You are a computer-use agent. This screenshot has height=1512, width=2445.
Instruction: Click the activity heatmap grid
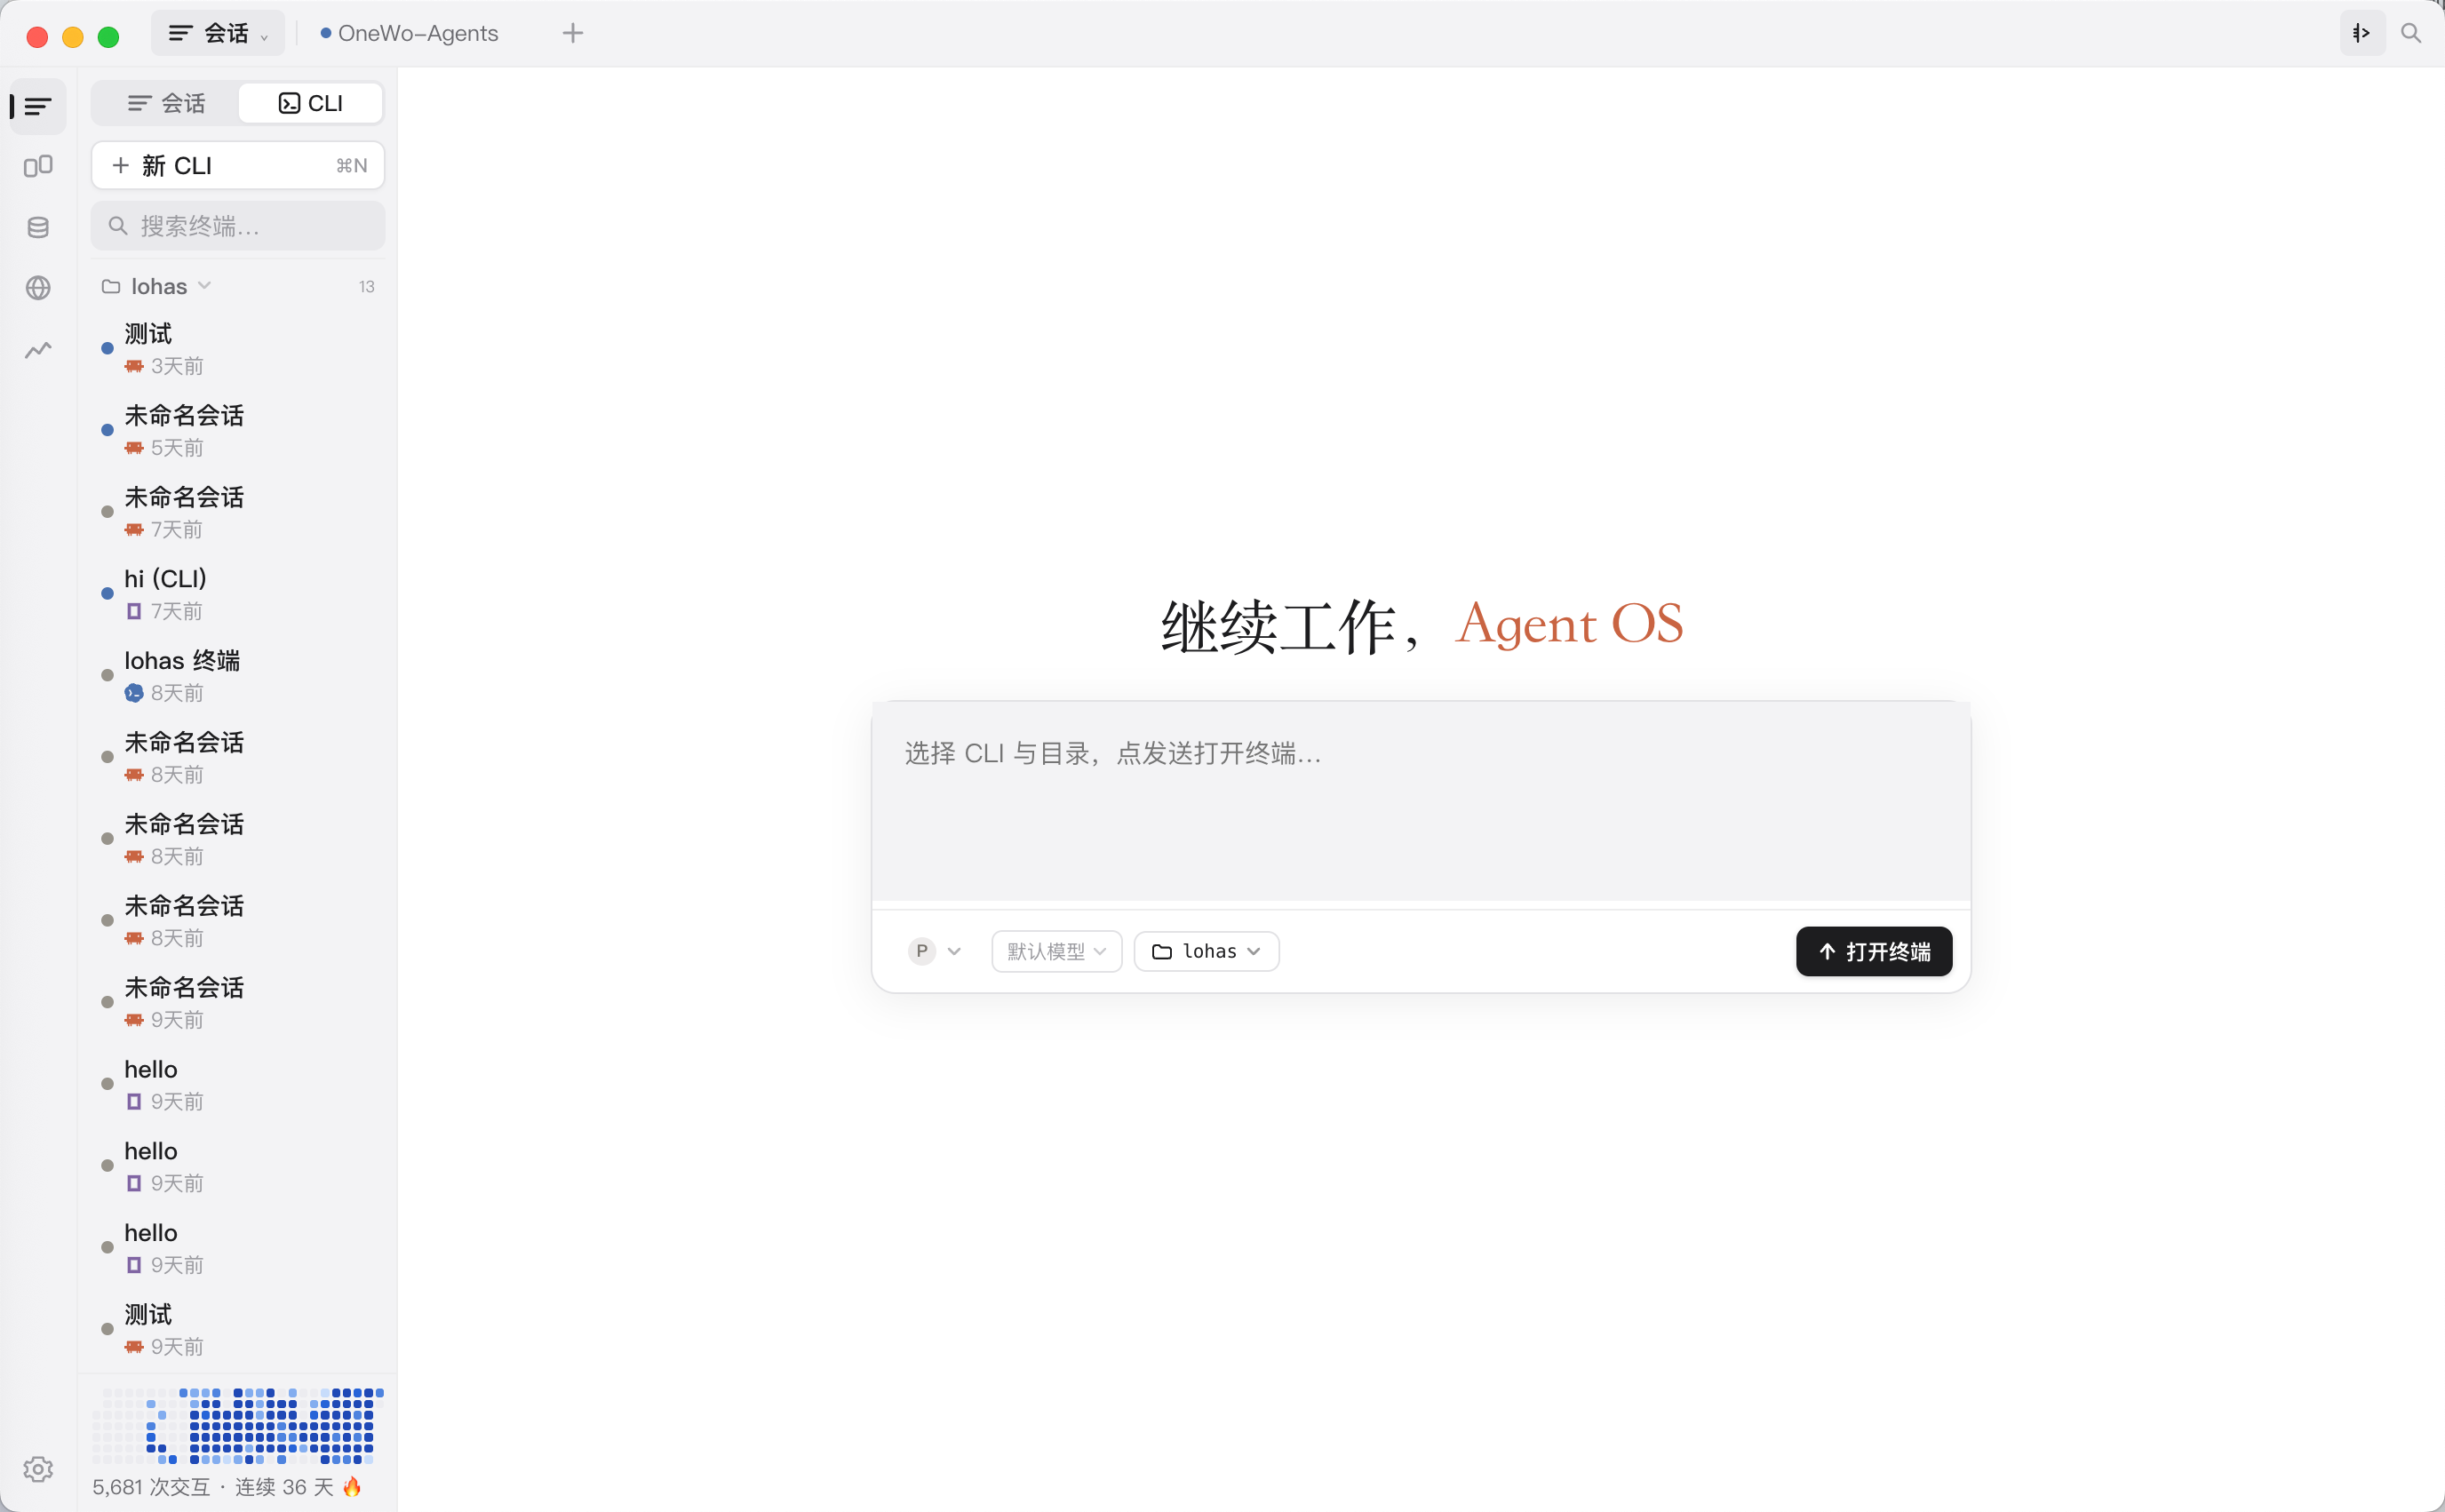pyautogui.click(x=238, y=1426)
